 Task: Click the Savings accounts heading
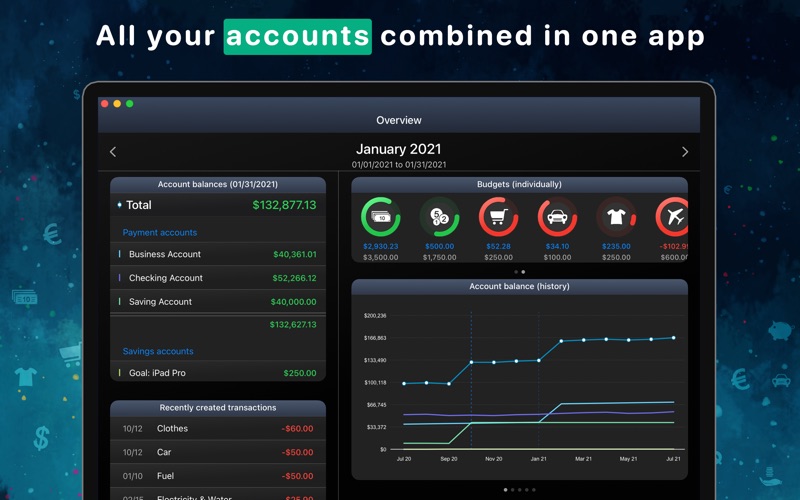click(158, 352)
